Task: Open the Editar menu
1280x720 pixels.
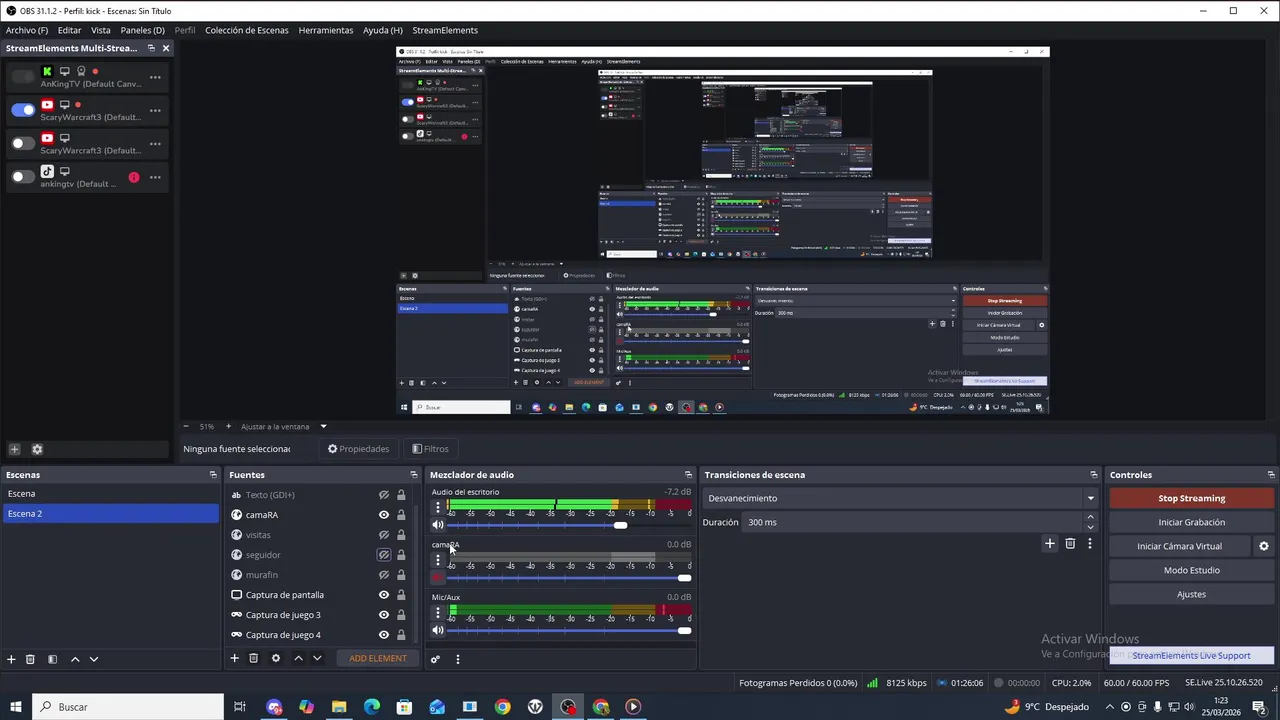Action: tap(69, 30)
